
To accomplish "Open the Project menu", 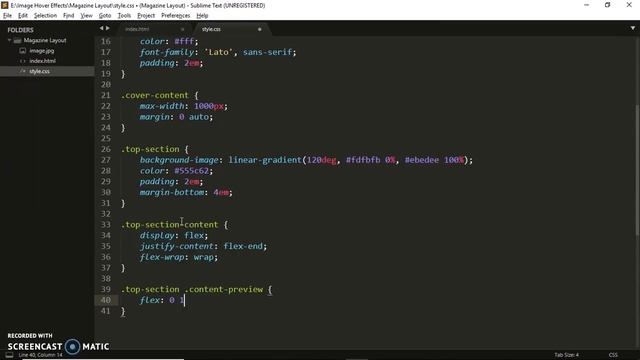I will (146, 16).
